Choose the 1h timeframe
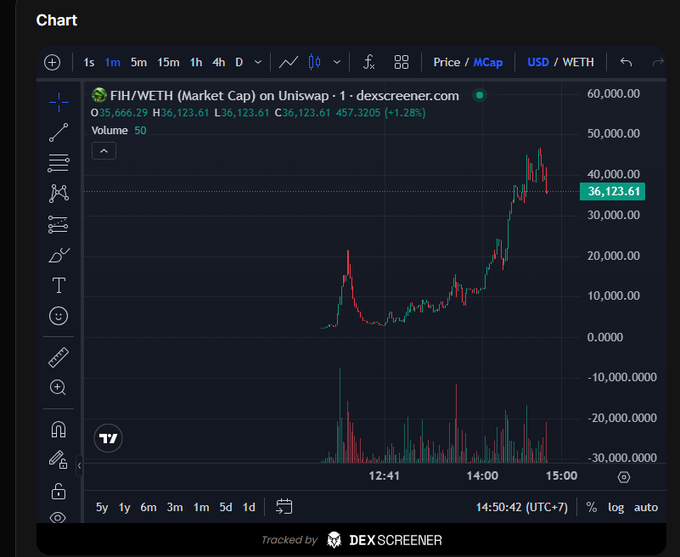 pos(196,62)
